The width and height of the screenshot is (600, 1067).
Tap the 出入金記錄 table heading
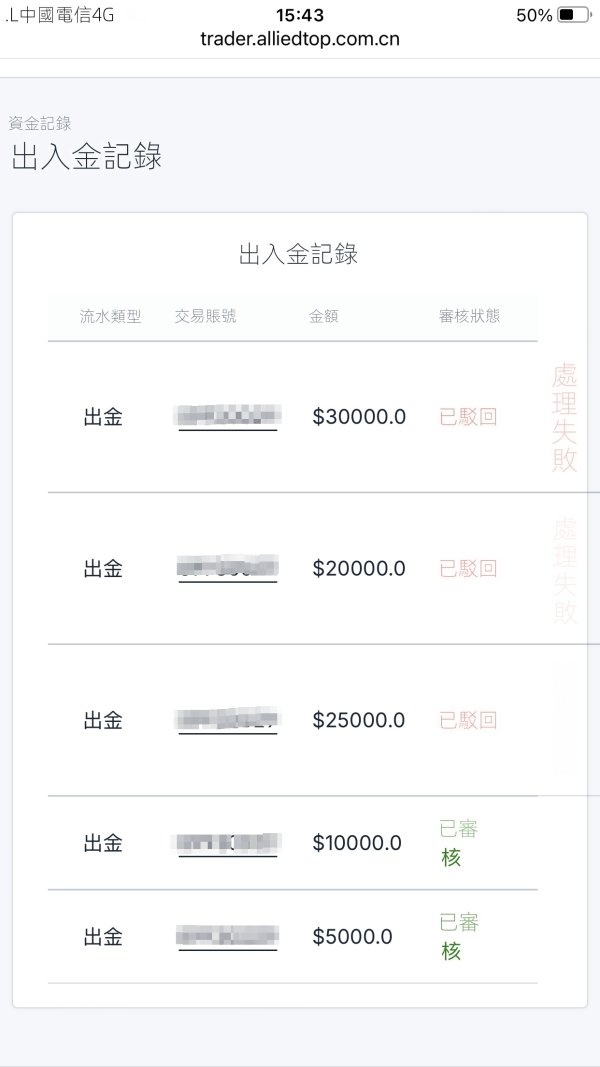coord(298,254)
